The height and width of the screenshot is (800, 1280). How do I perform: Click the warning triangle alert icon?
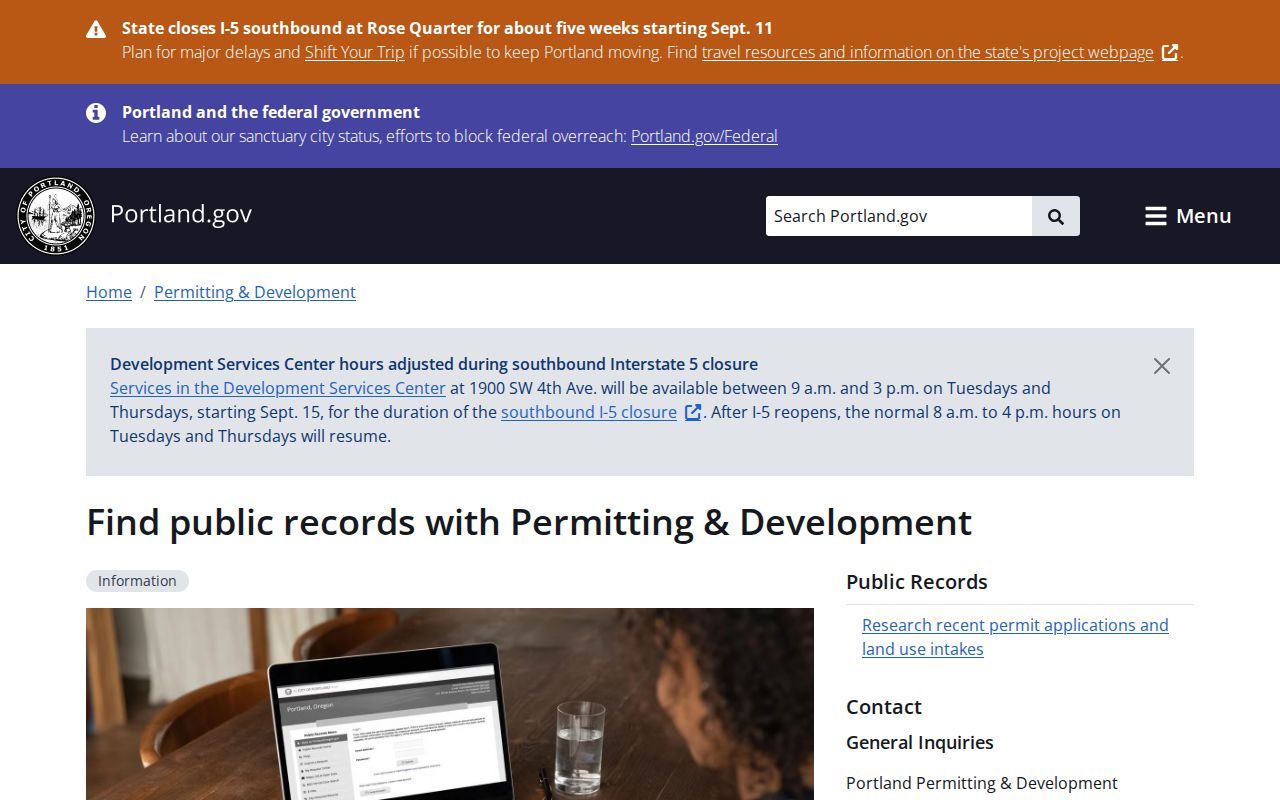click(96, 29)
